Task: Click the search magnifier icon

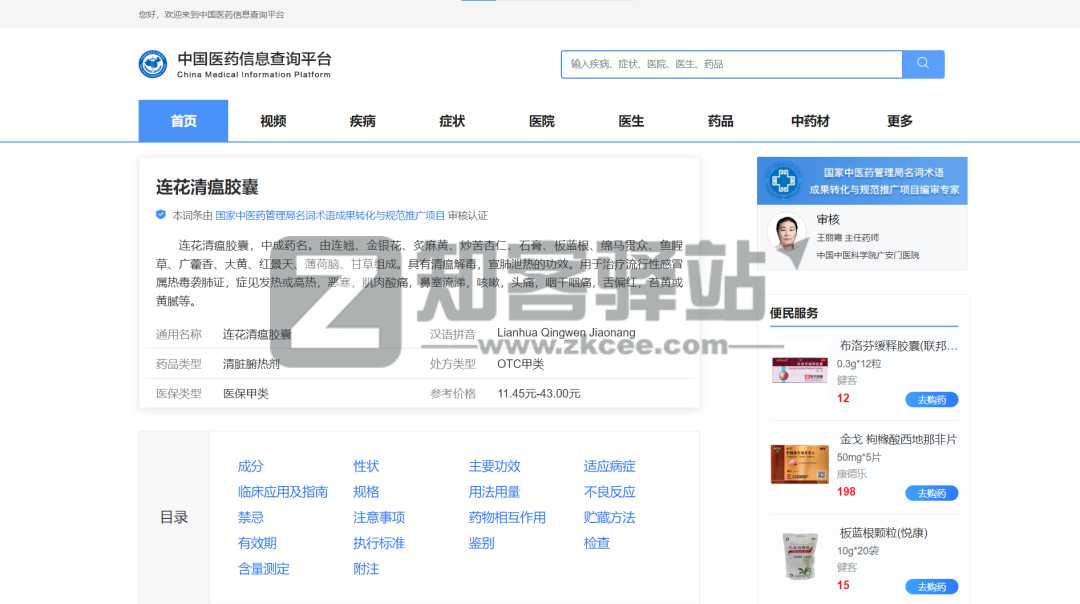Action: [x=922, y=63]
